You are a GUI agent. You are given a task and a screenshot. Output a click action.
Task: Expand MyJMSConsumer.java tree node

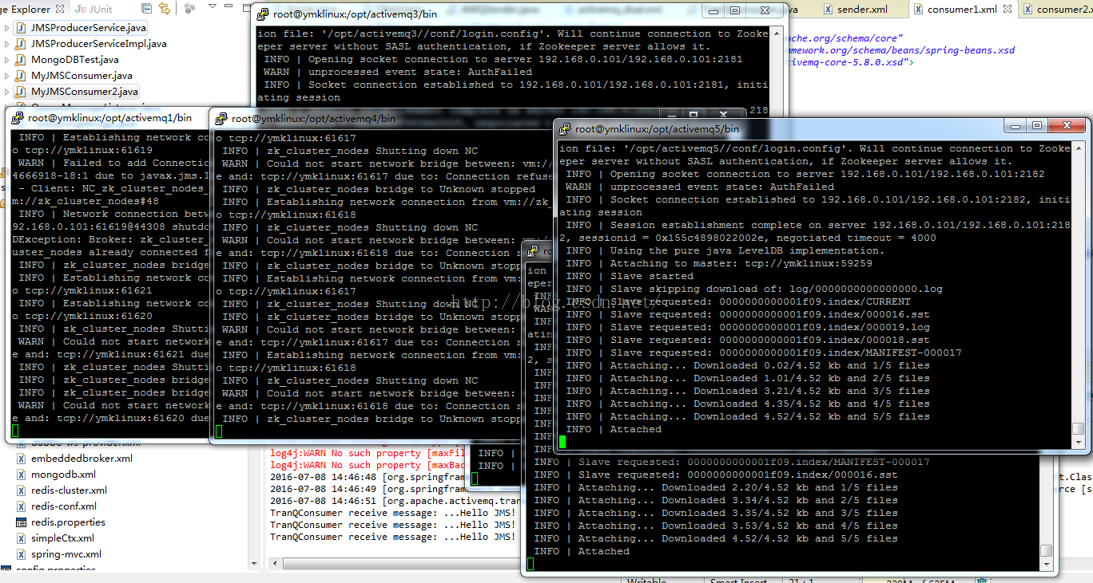tap(7, 76)
